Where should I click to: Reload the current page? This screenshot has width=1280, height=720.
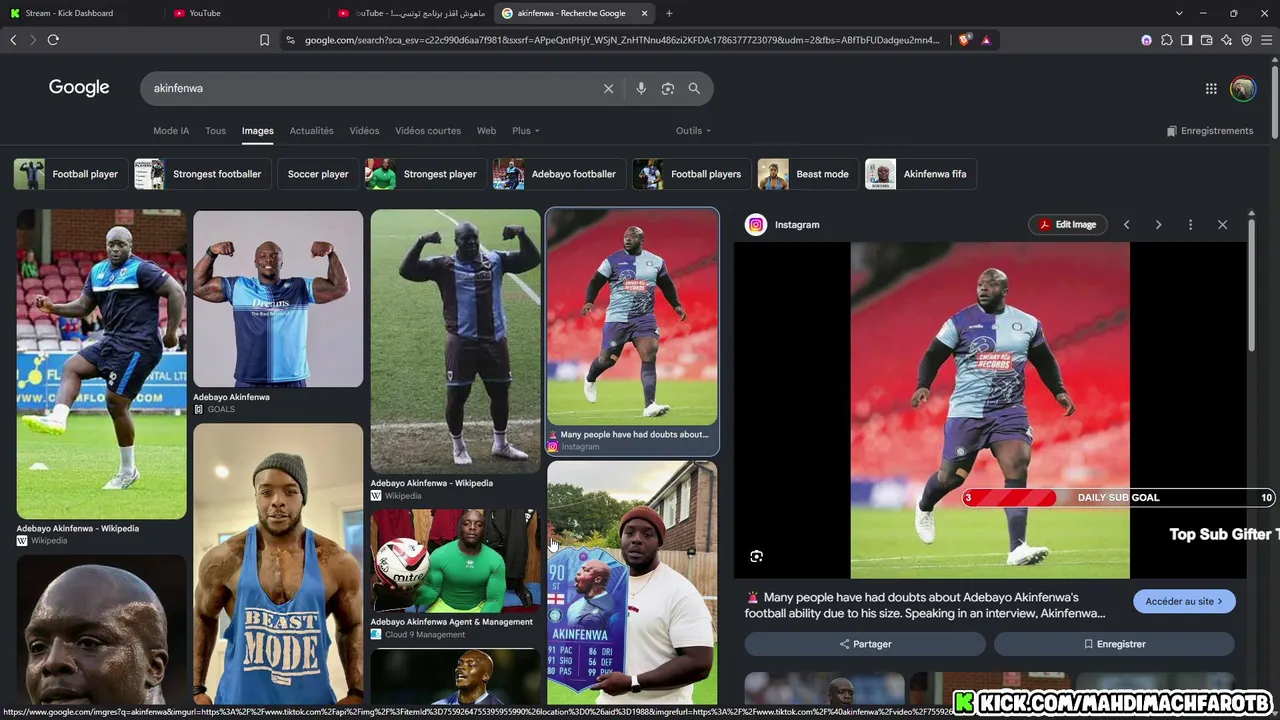pyautogui.click(x=53, y=40)
